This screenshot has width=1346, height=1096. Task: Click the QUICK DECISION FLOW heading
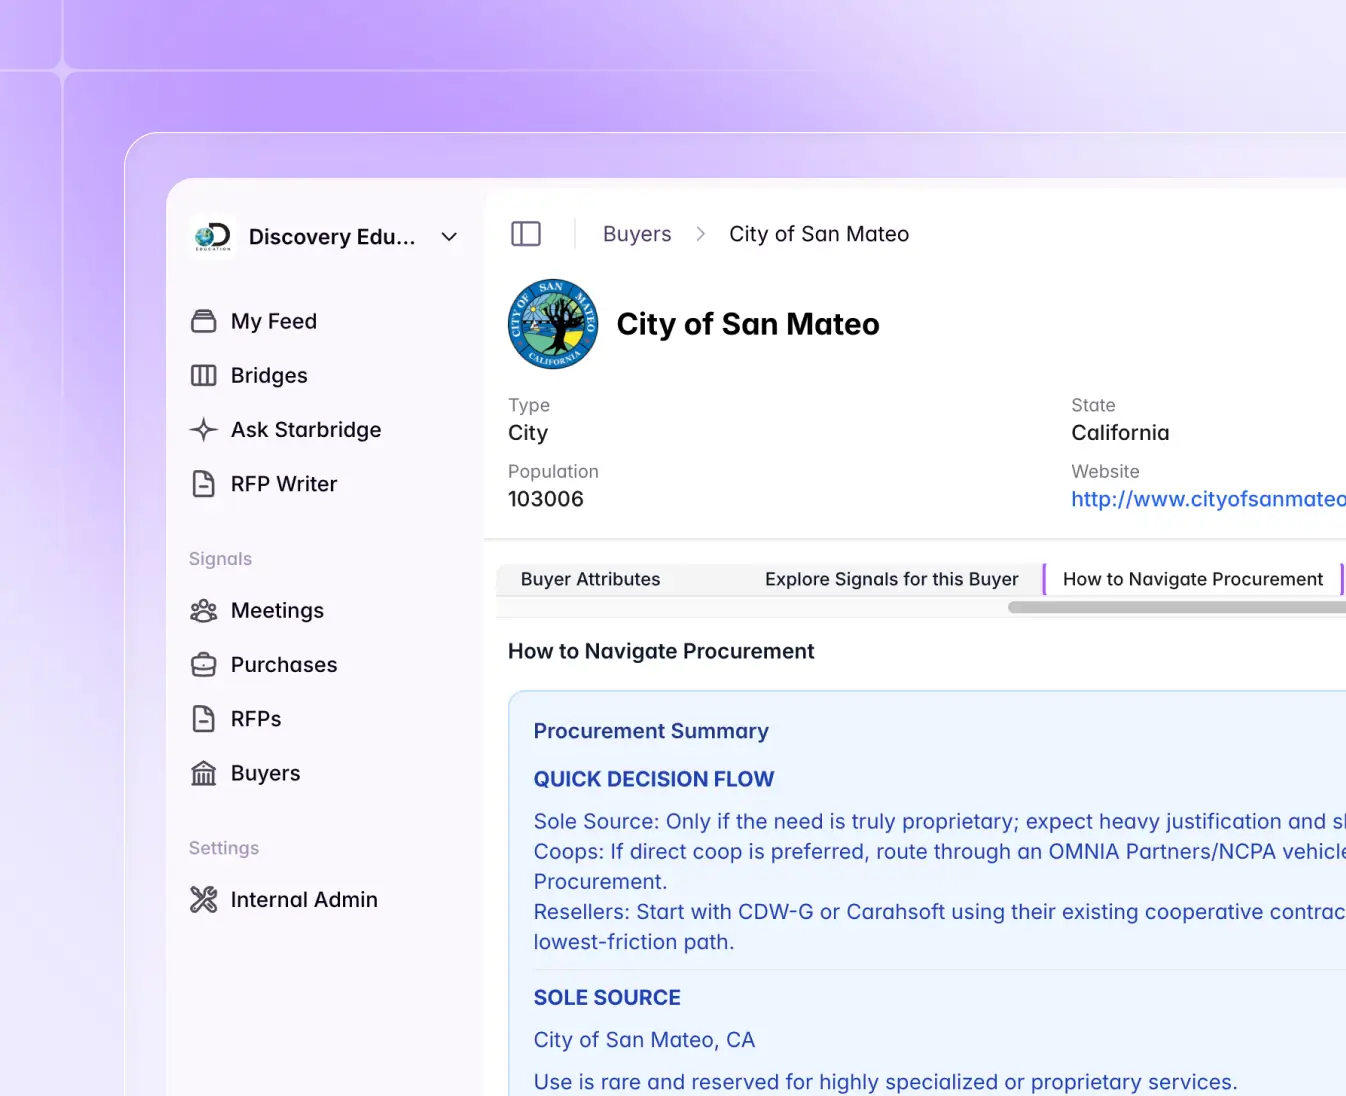point(654,779)
